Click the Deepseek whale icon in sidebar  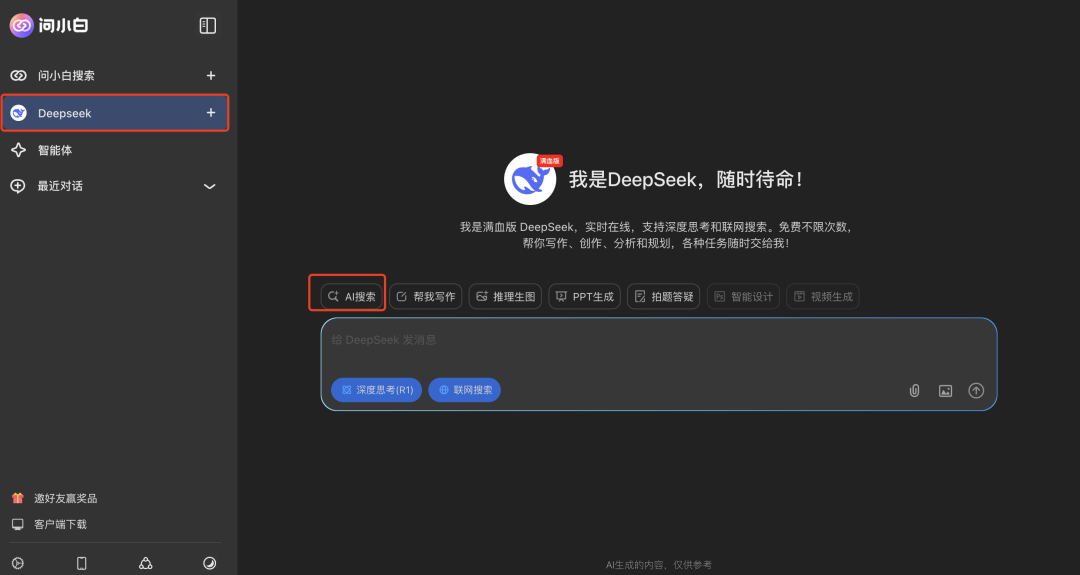pos(19,113)
